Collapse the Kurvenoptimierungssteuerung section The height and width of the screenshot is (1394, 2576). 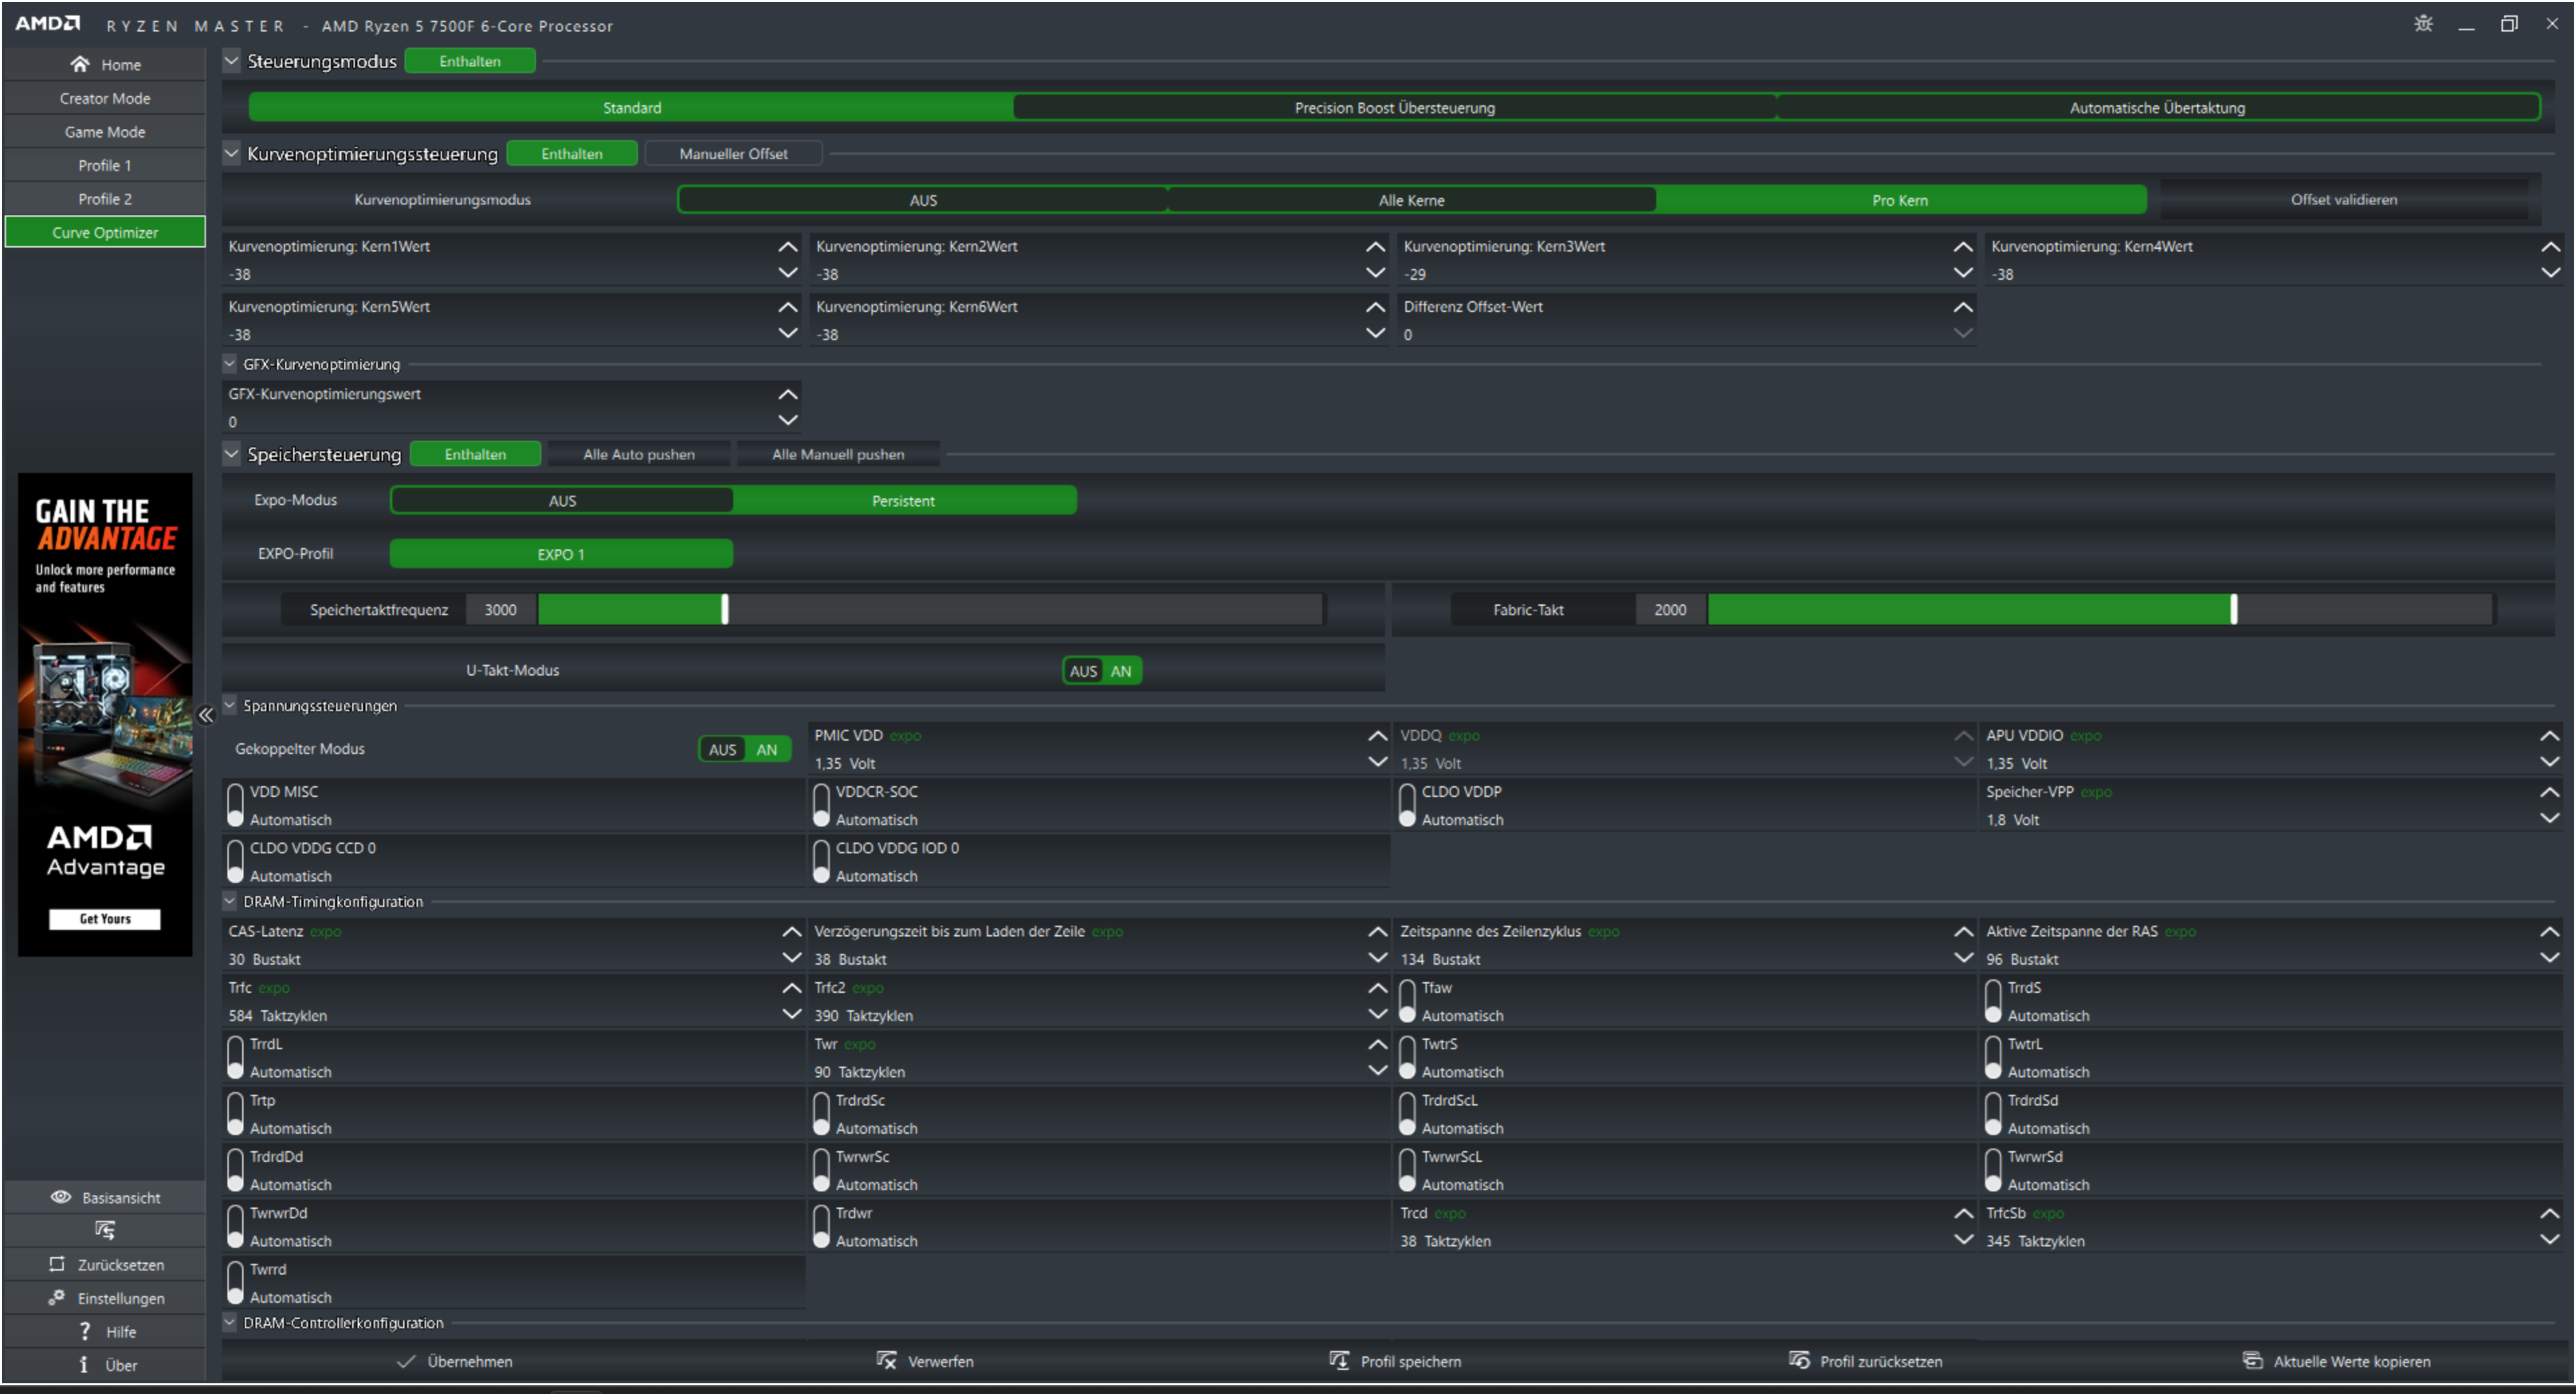coord(231,153)
